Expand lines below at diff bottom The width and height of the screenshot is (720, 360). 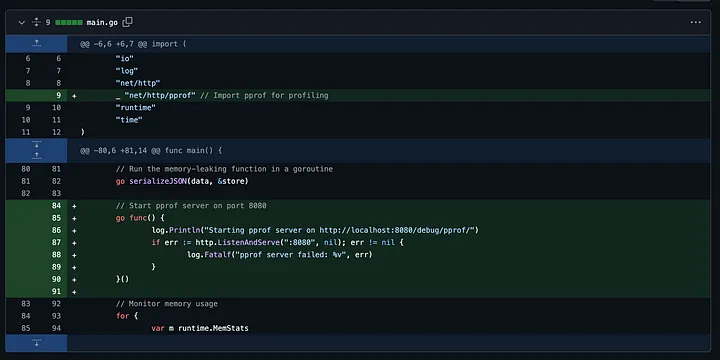[x=37, y=343]
